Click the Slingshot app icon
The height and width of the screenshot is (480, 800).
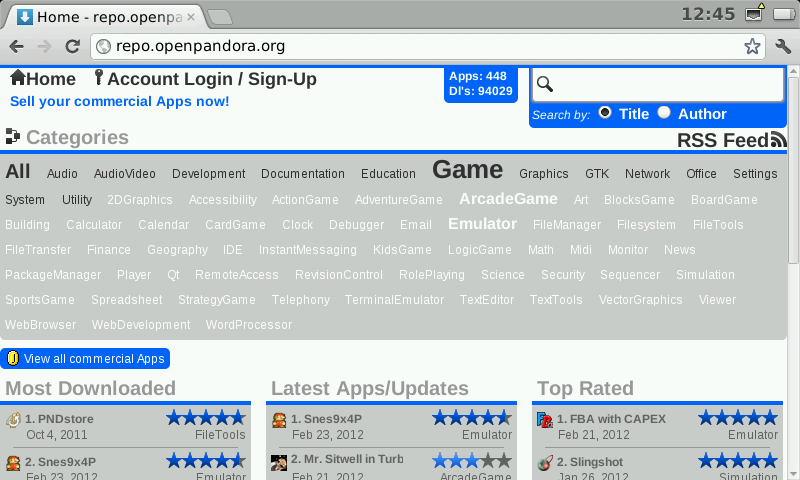click(545, 463)
